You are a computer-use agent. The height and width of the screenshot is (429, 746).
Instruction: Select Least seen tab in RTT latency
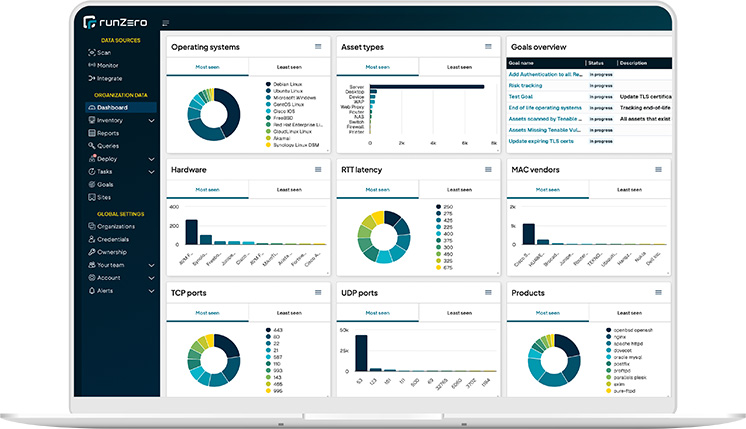458,189
